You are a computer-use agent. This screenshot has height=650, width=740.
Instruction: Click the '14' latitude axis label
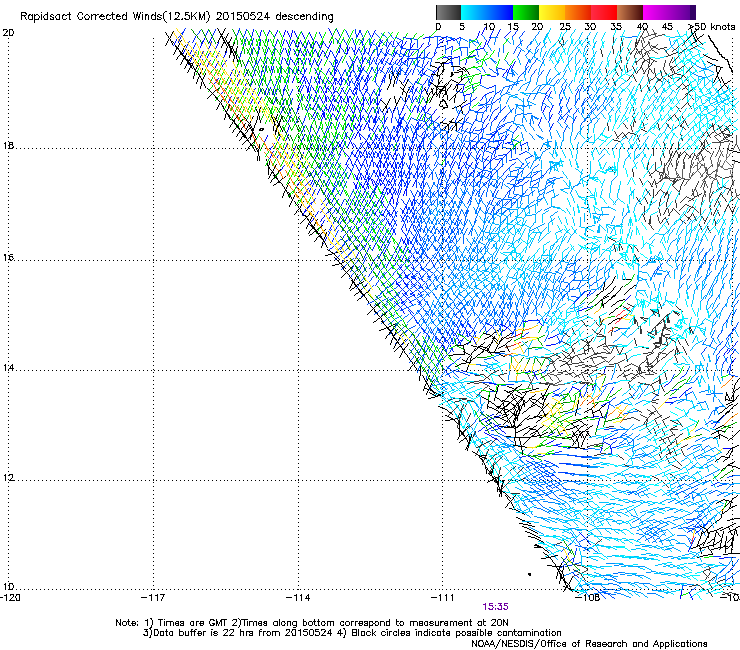(x=8, y=368)
